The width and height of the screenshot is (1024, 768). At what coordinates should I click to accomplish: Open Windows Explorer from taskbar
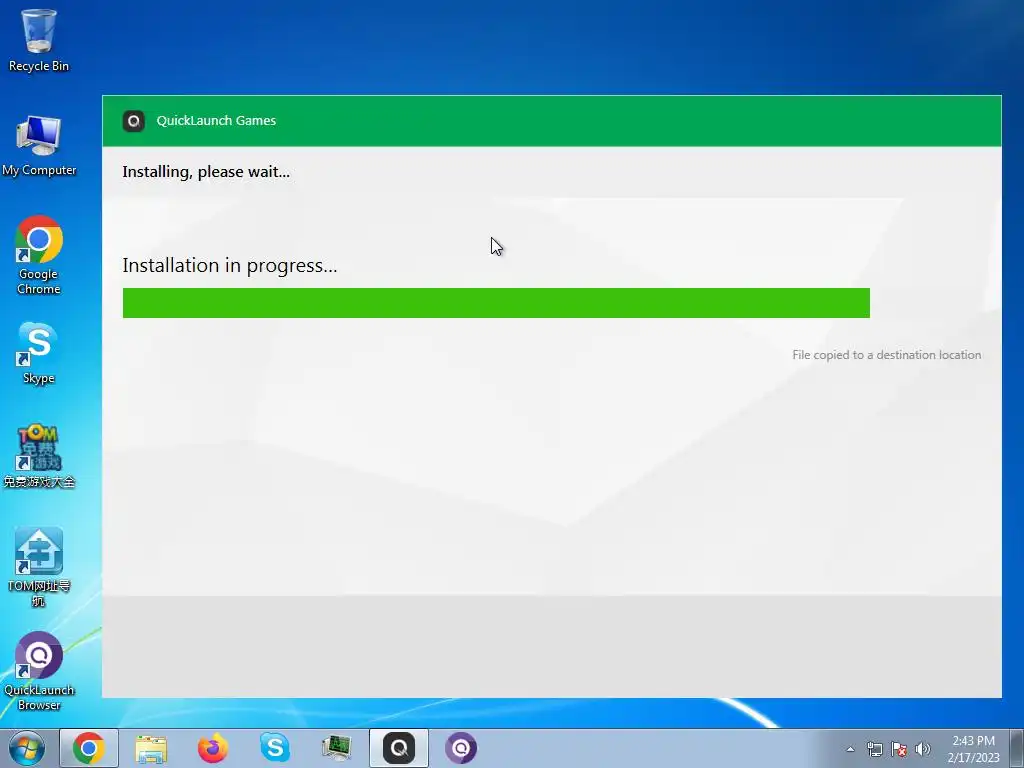click(151, 748)
